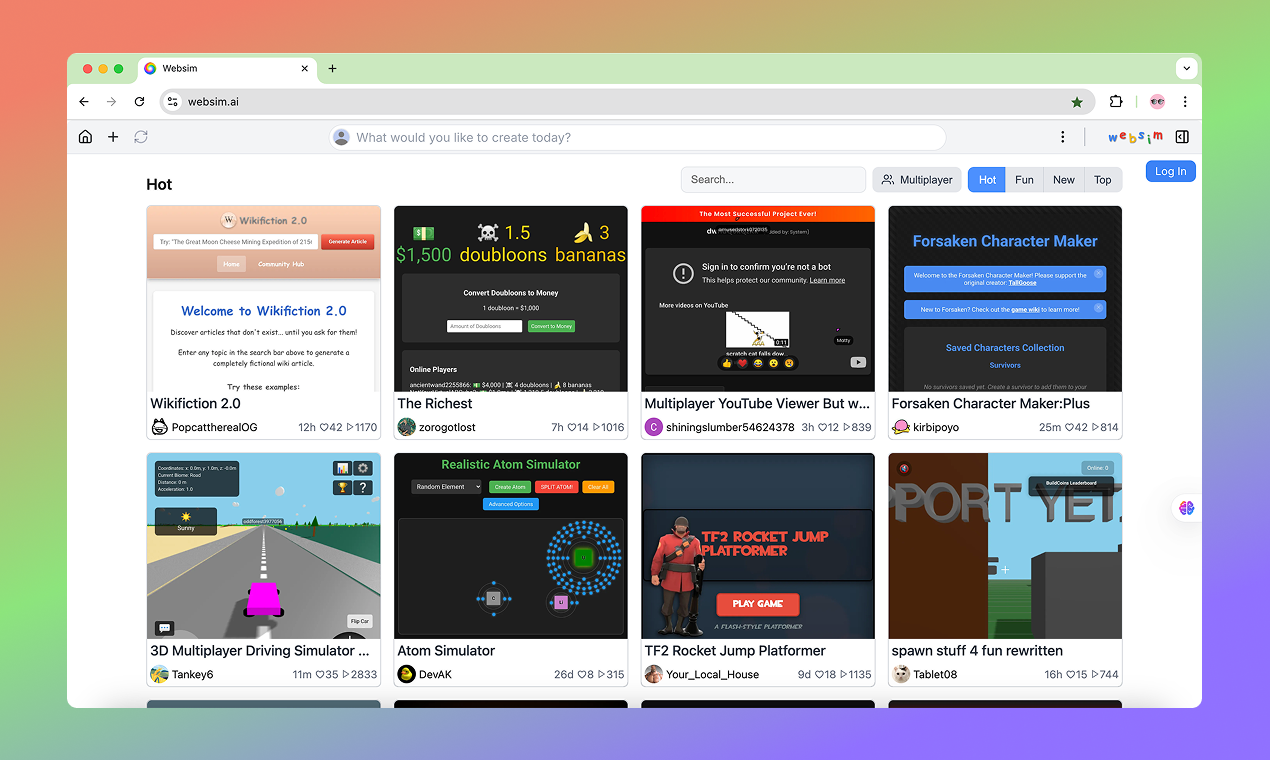Open the Wikifiction 2.0 thumbnail
The image size is (1270, 760).
263,299
